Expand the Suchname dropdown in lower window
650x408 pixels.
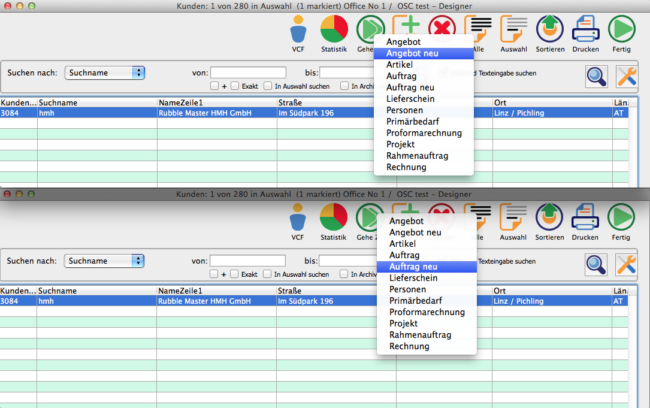pos(104,260)
